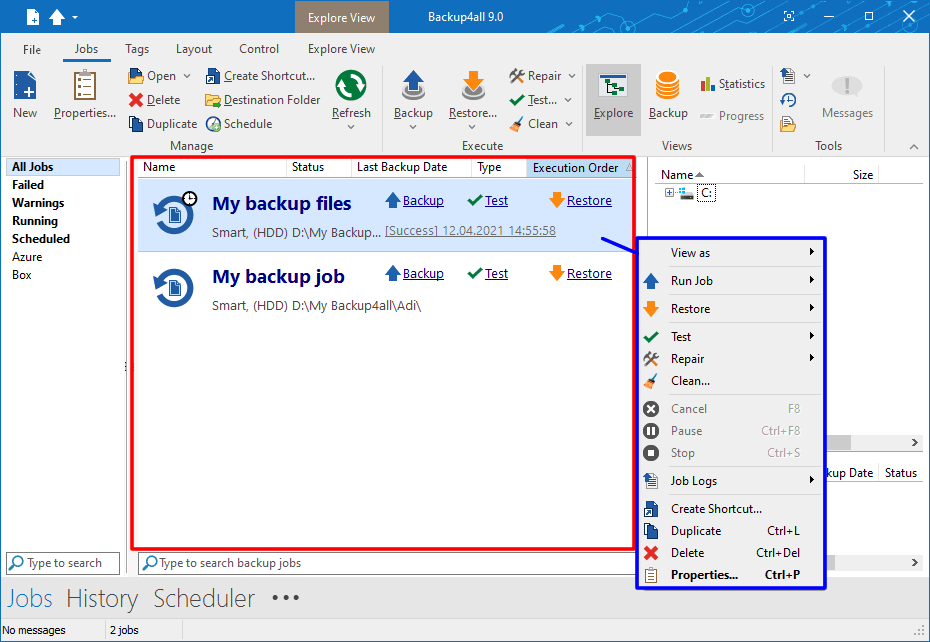Open Run Job in the context menu
The image size is (930, 642).
pos(731,281)
